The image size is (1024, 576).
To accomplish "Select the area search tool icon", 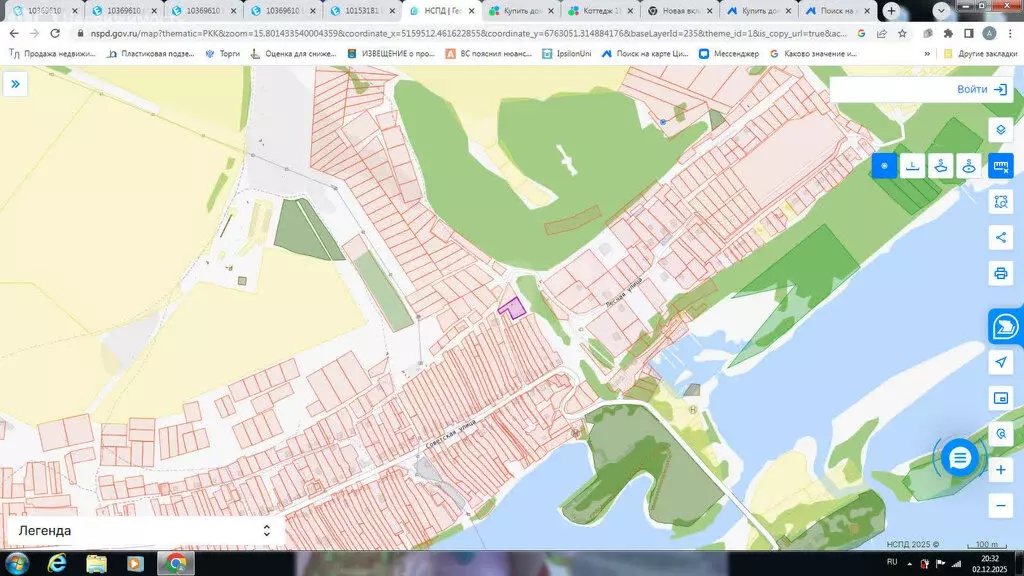I will tap(1000, 201).
